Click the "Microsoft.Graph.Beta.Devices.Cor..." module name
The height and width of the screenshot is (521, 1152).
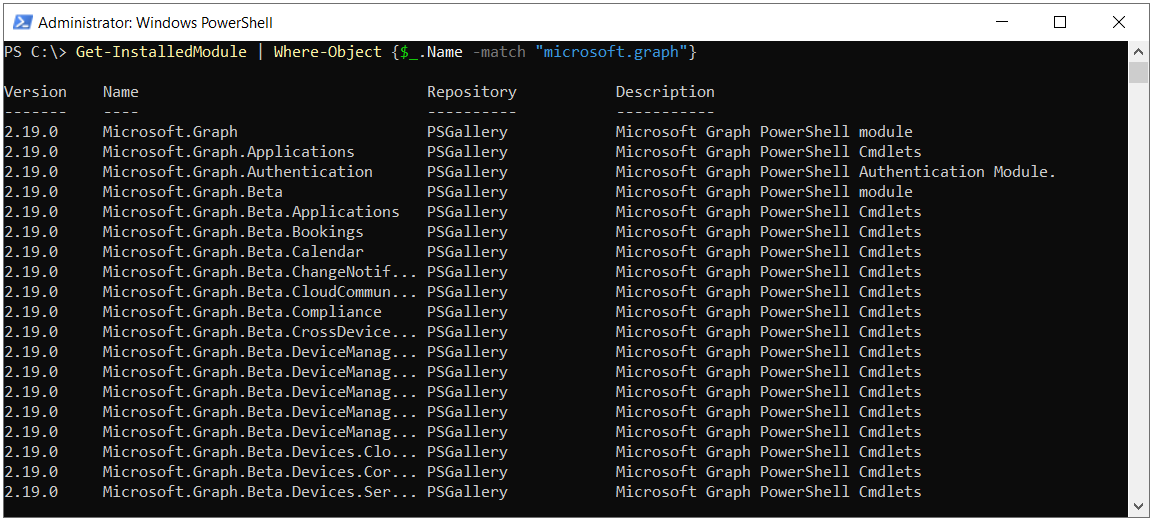click(x=260, y=471)
